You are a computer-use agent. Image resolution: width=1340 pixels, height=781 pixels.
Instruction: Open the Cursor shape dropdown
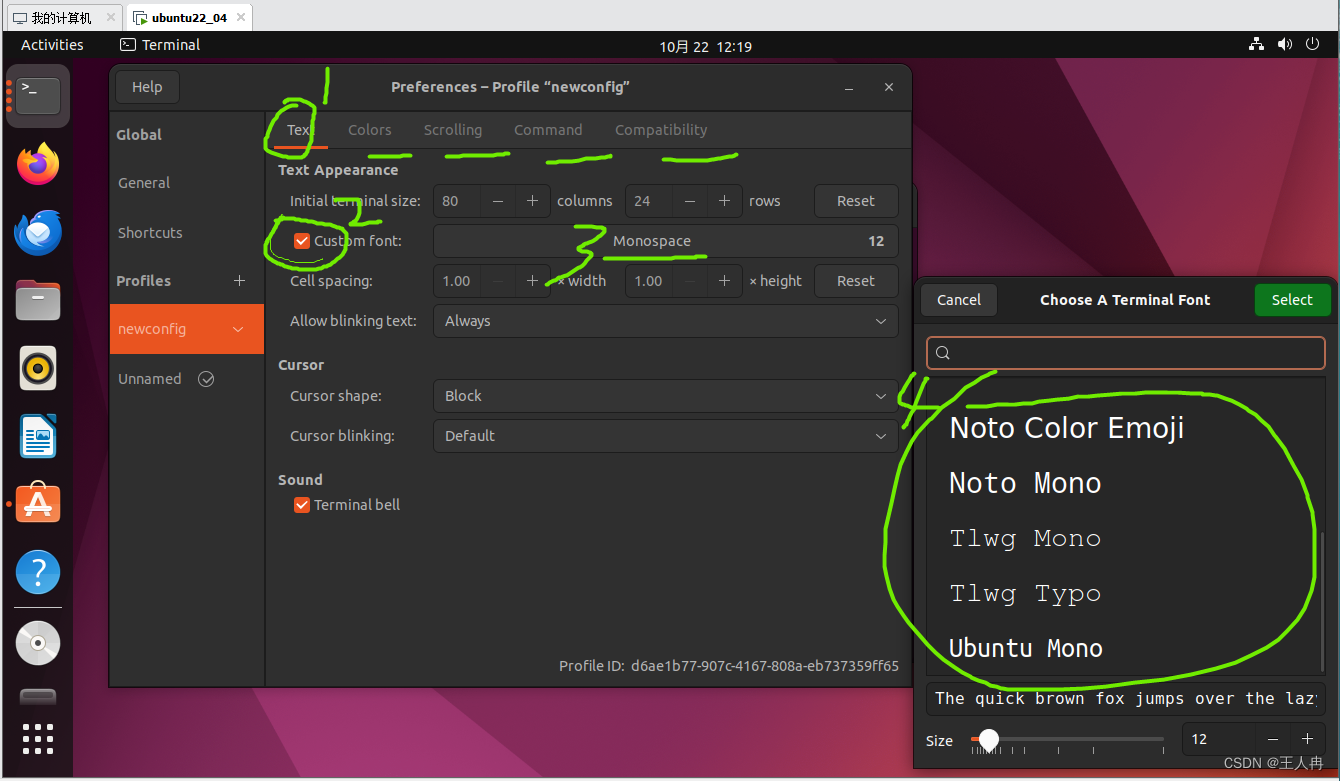point(665,396)
